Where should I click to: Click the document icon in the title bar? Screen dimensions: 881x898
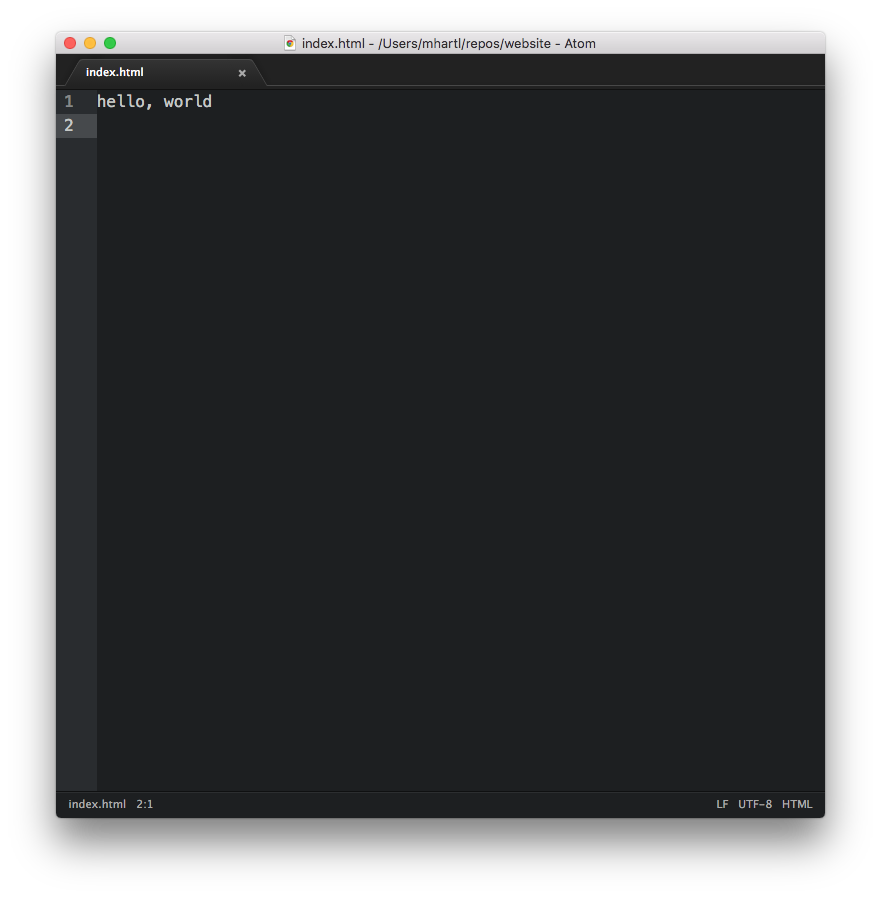(289, 43)
